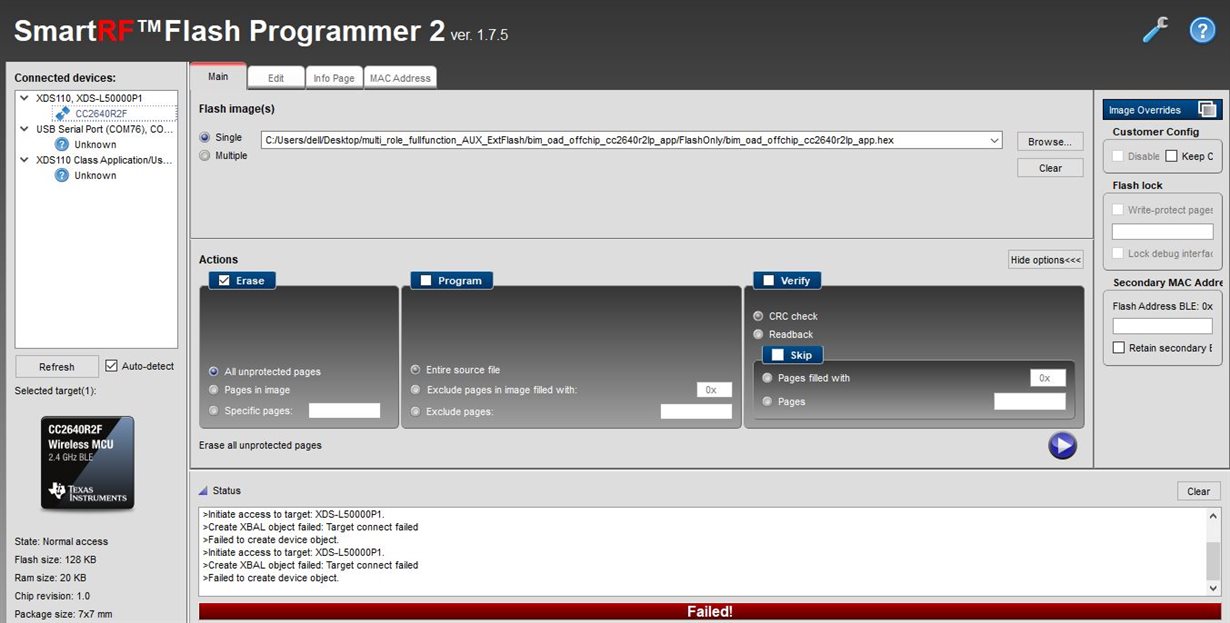
Task: Click the CC2640R2F Wireless MCU chip image
Action: [x=88, y=462]
